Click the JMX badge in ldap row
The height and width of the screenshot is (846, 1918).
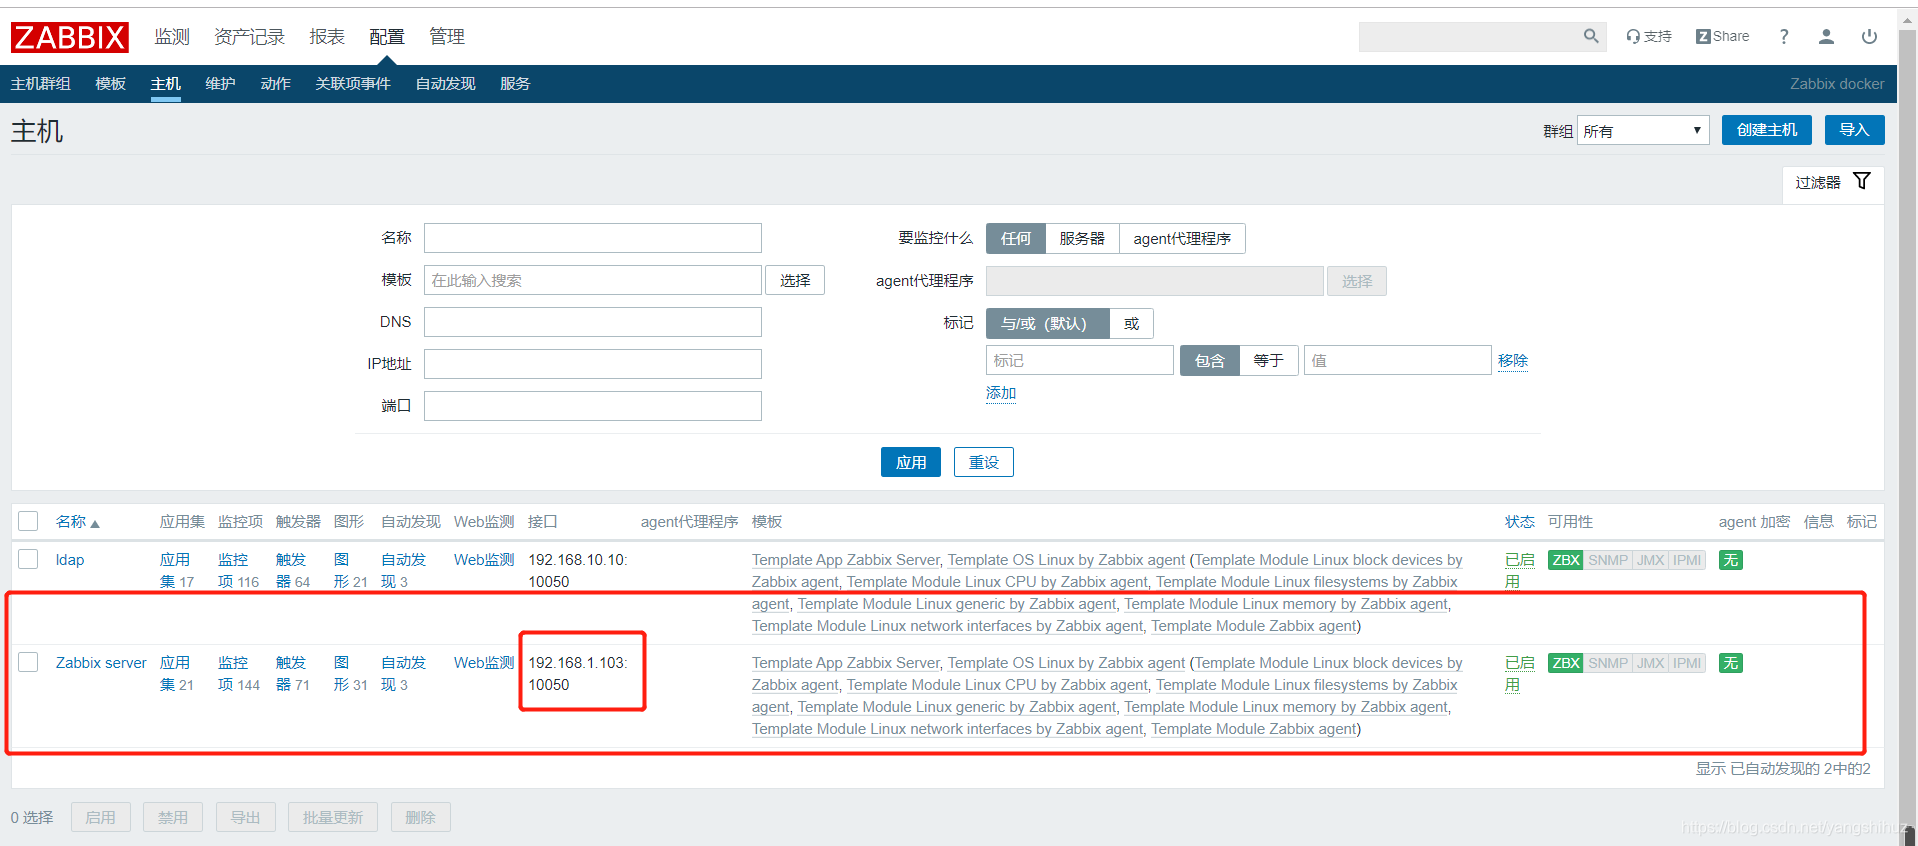(1650, 560)
